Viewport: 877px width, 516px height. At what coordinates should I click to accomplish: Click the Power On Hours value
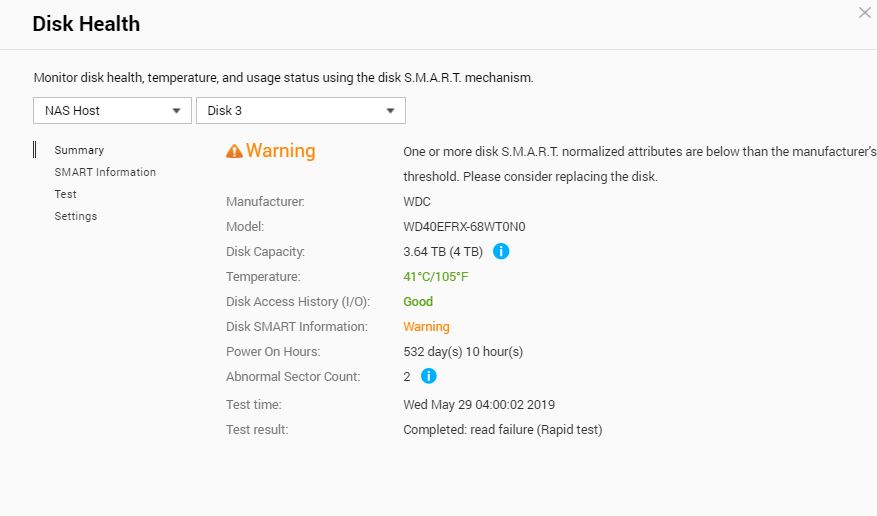coord(463,352)
